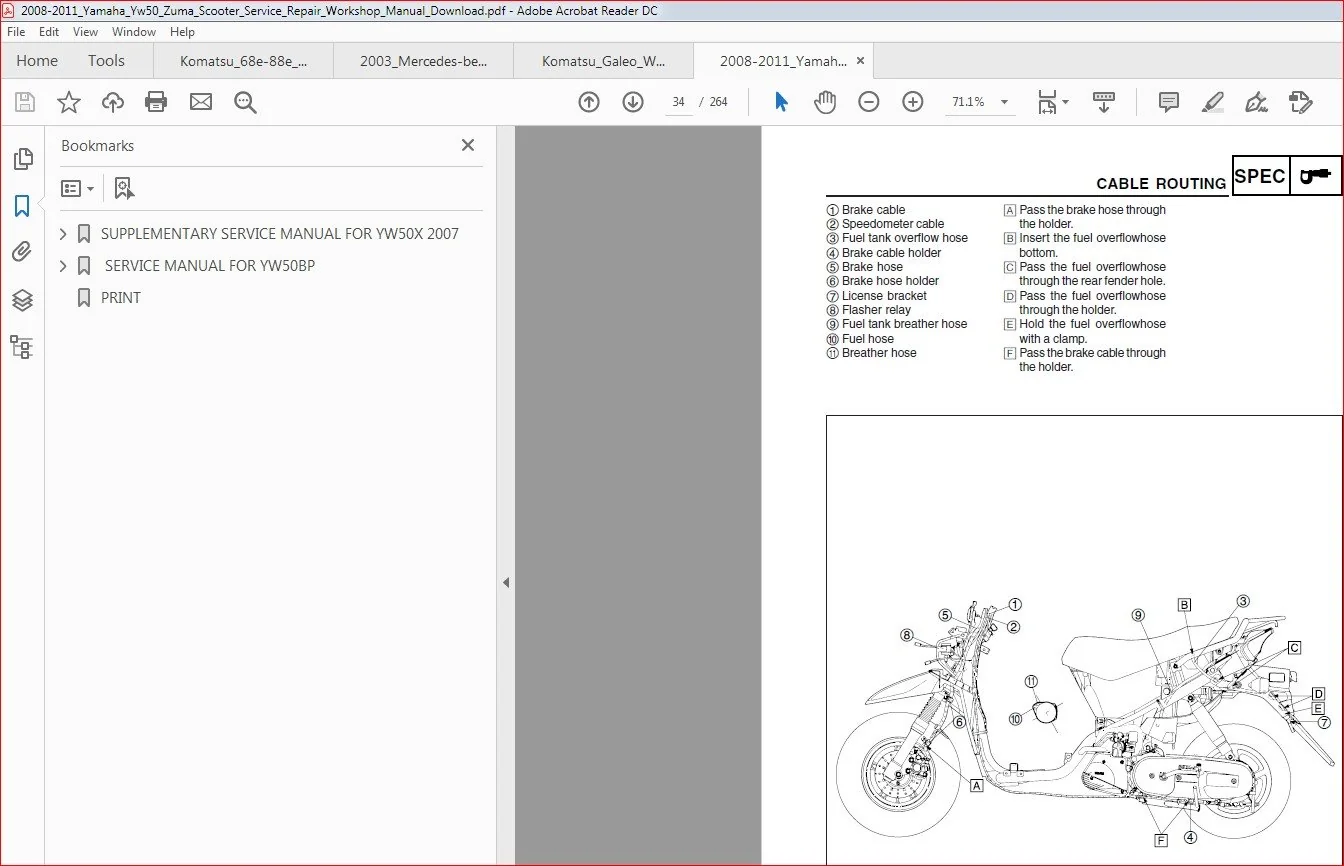Screen dimensions: 1344x866
Task: Open the File menu
Action: [x=17, y=32]
